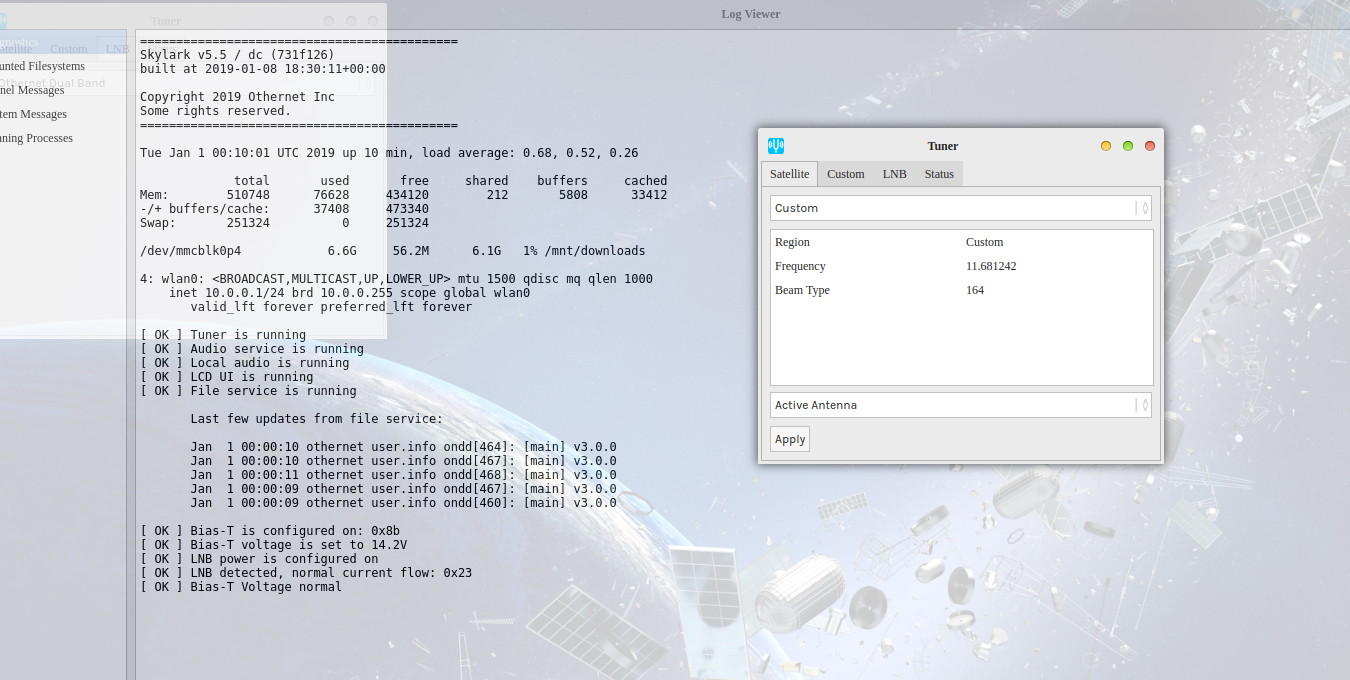Click the '-/+ buffers/cache:' row

pos(284,209)
